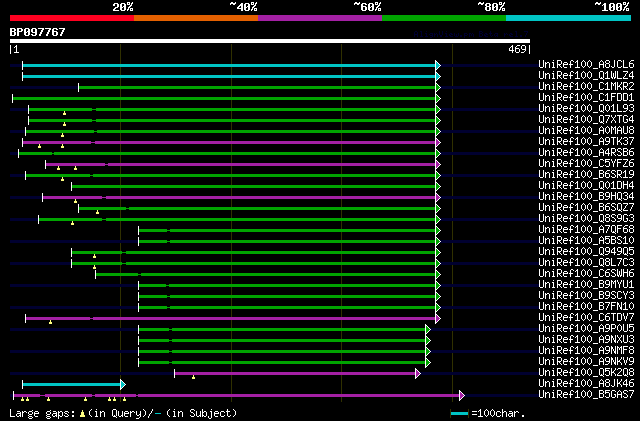The image size is (640, 421).
Task: Click the yellow gap marker under C6TDV7 bar
Action: 50,323
